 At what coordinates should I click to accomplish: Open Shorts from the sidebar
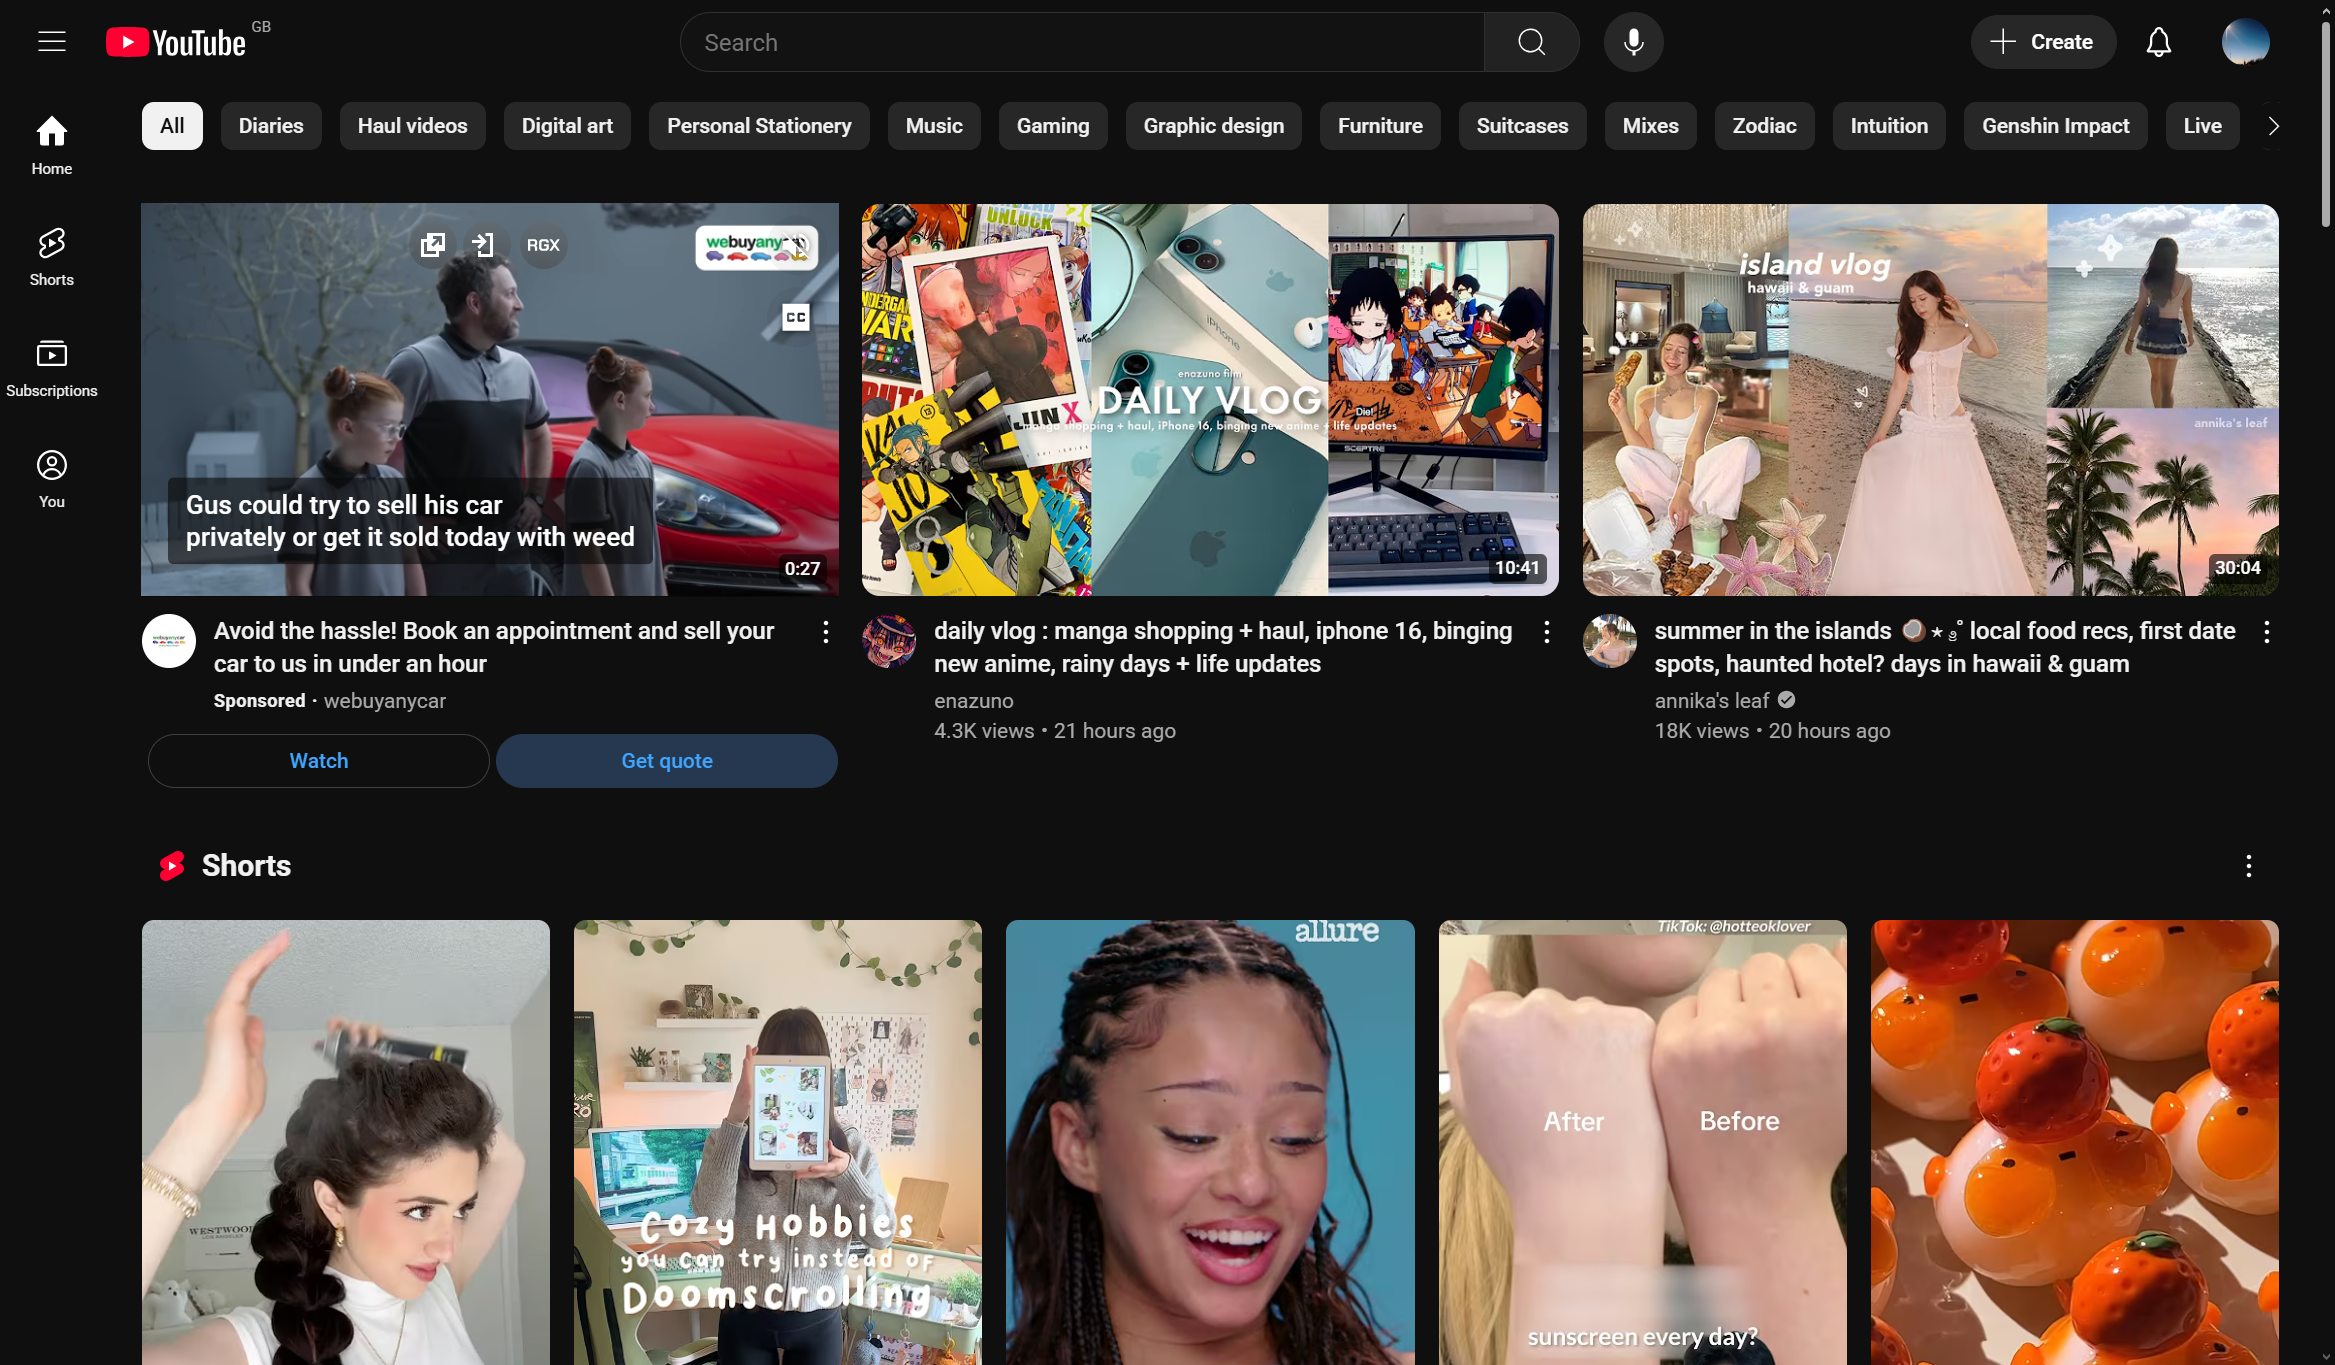tap(51, 256)
